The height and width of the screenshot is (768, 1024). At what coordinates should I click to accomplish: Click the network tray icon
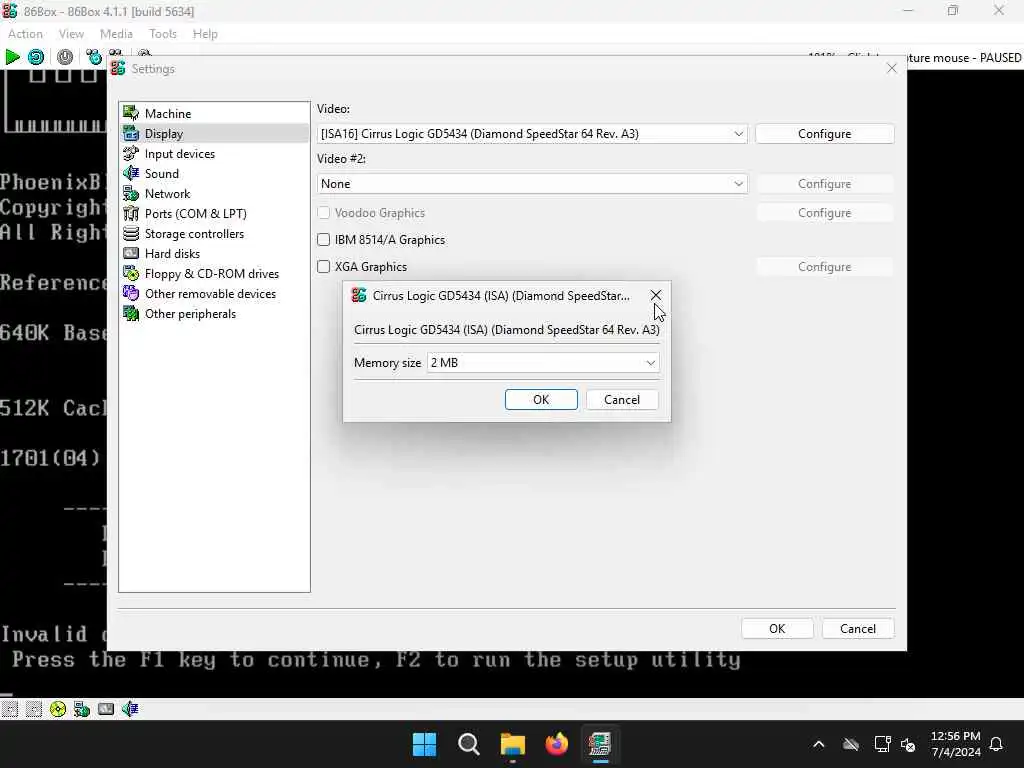click(x=882, y=744)
